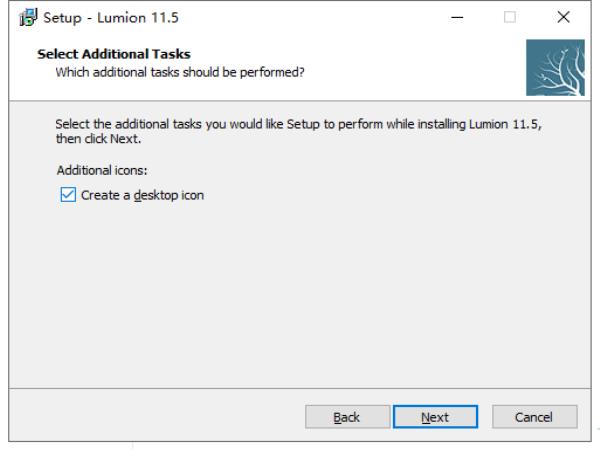Click the 'Select Additional Tasks' heading
The width and height of the screenshot is (600, 450).
(x=114, y=54)
